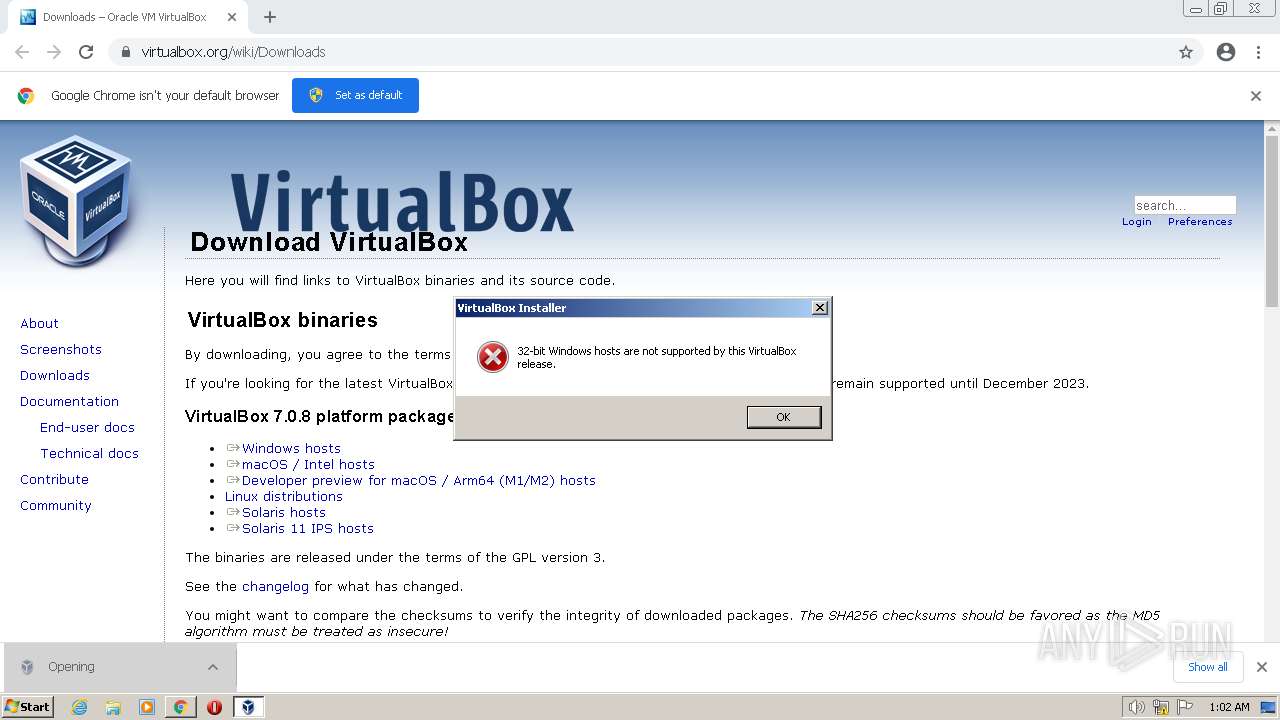
Task: Open Documentation in the sidebar
Action: tap(69, 401)
